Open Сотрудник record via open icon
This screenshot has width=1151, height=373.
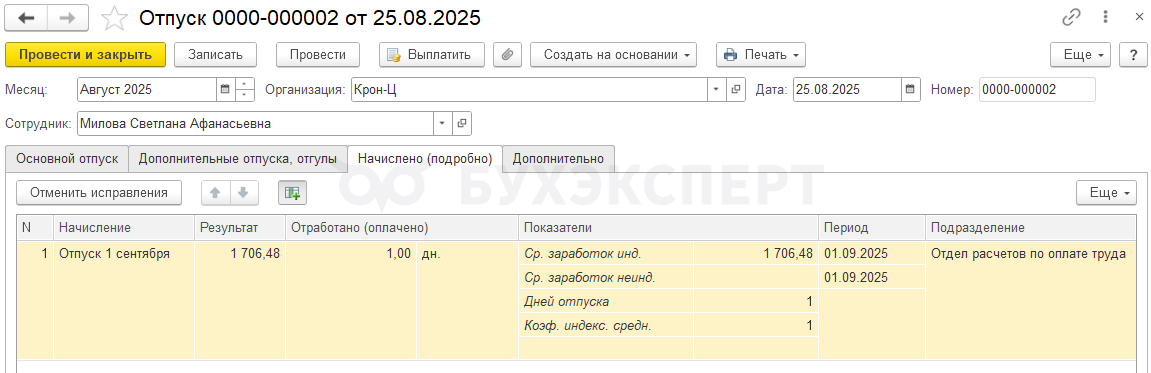tap(462, 123)
